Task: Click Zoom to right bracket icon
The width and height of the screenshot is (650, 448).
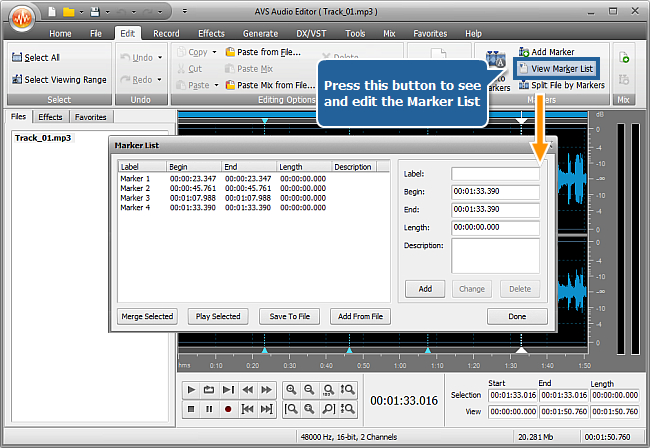Action: click(x=328, y=409)
